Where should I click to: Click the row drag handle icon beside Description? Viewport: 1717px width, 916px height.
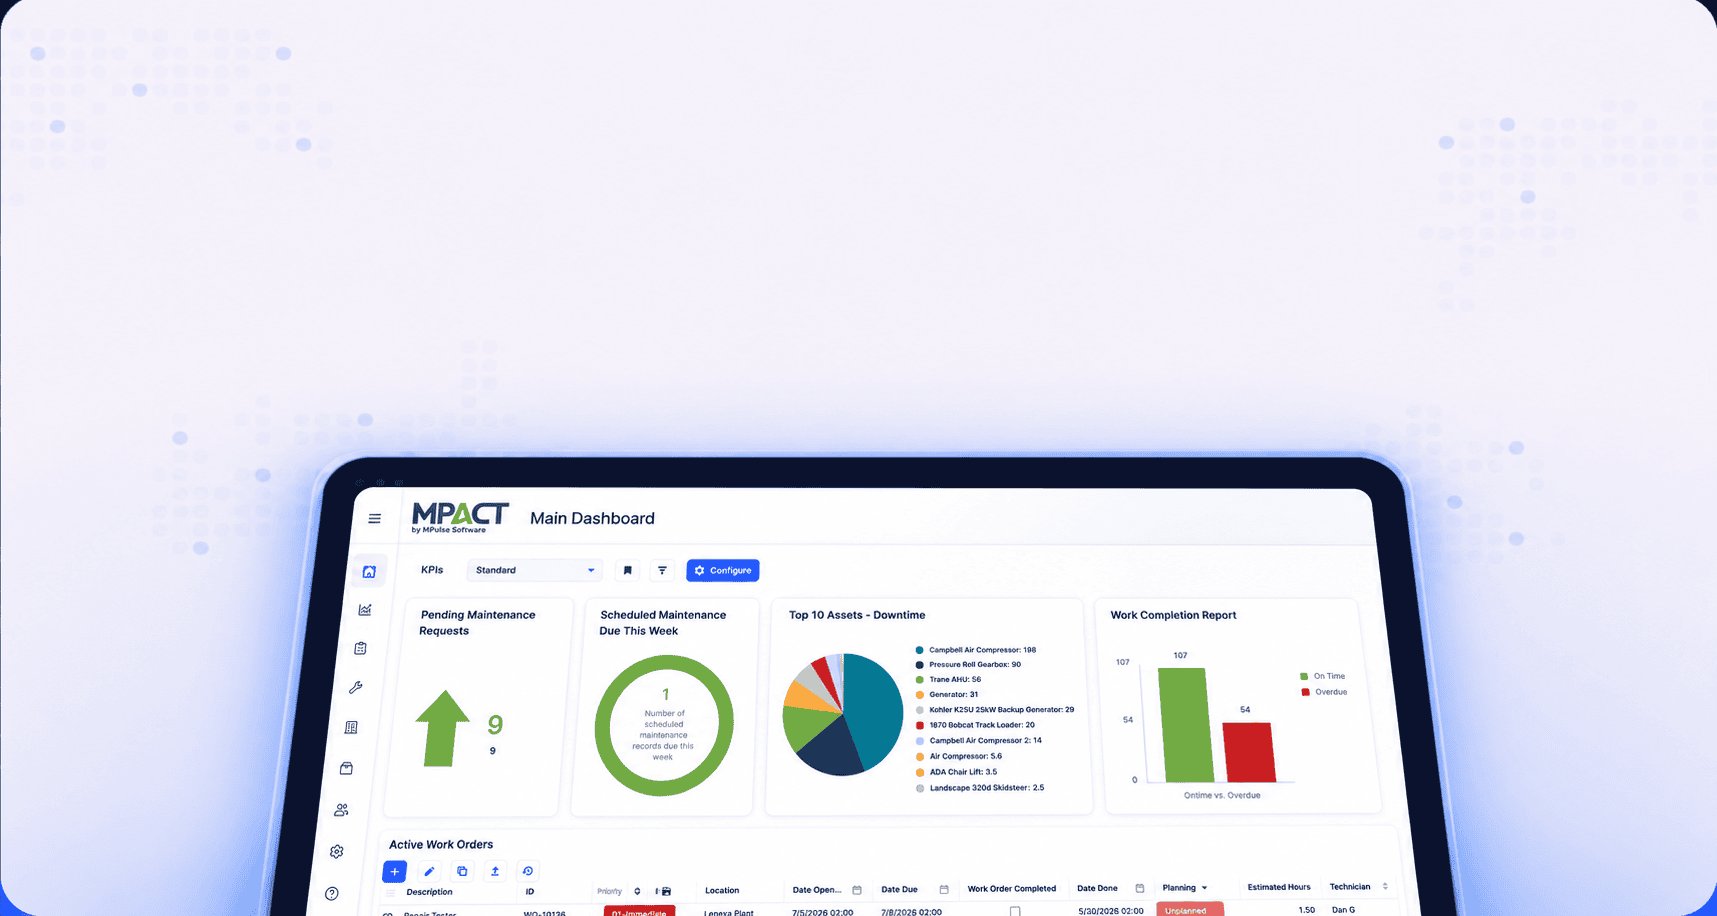(391, 892)
